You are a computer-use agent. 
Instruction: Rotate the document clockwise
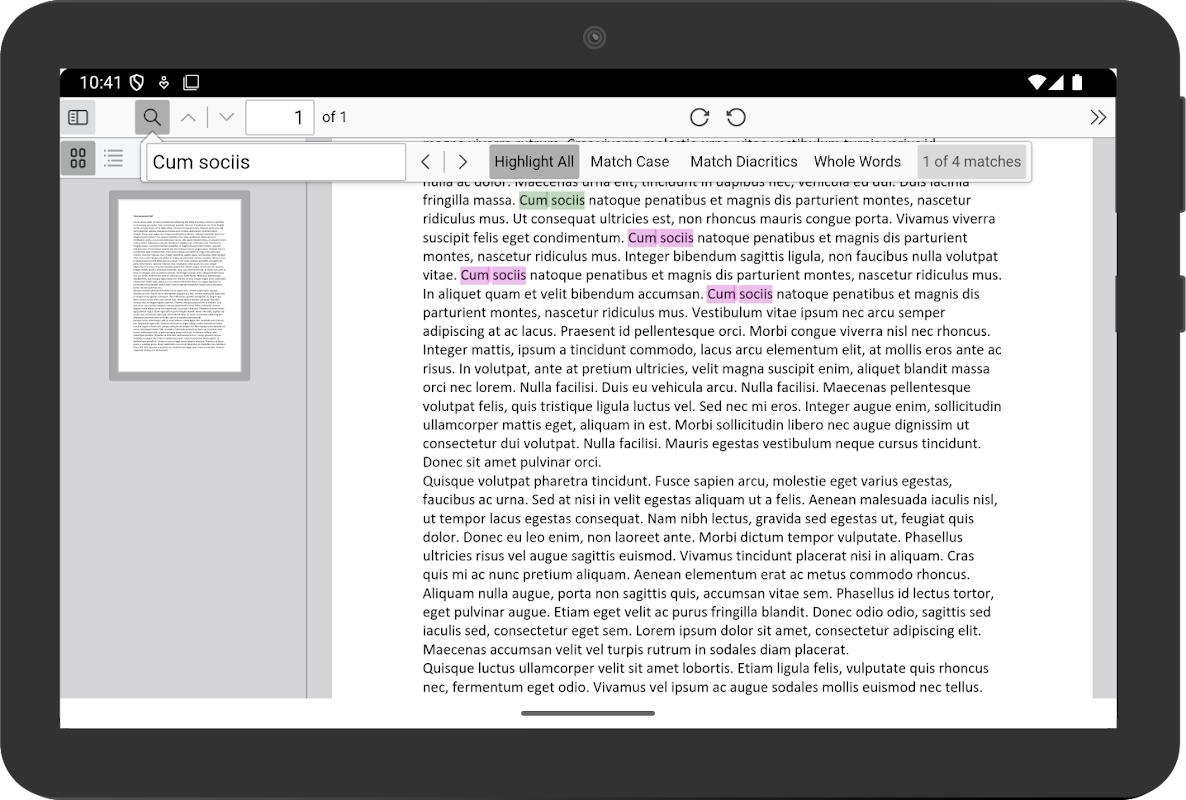(x=700, y=117)
